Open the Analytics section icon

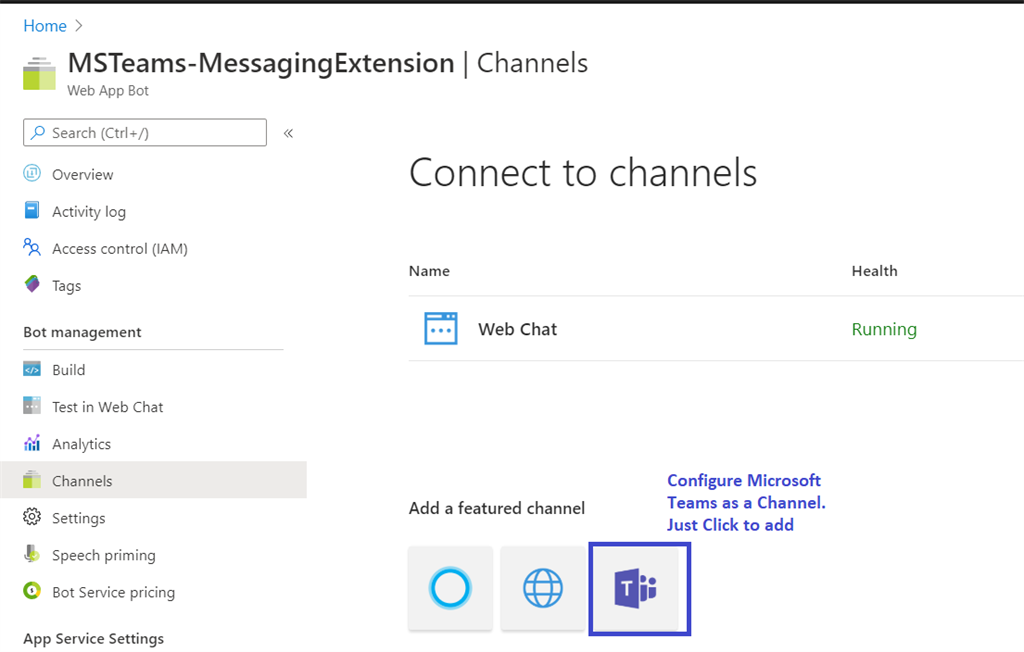[x=31, y=443]
